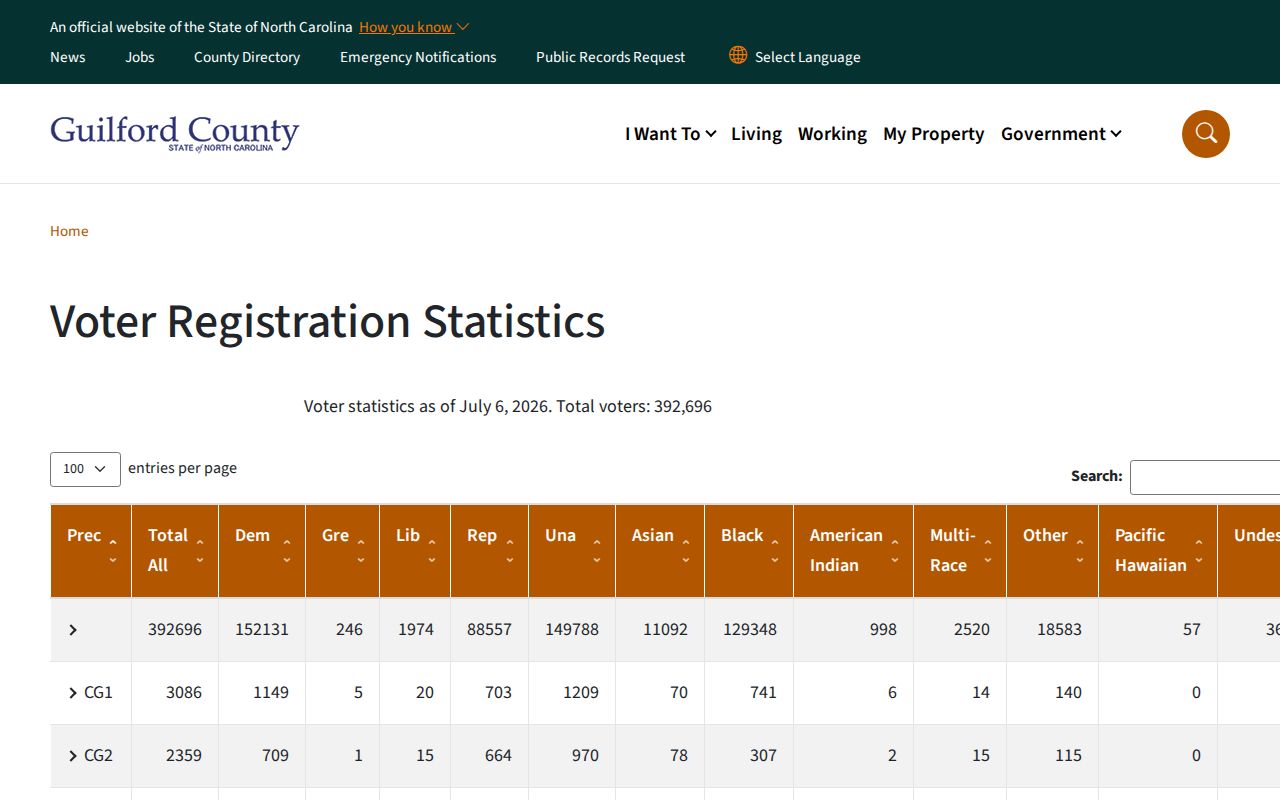Image resolution: width=1280 pixels, height=800 pixels.
Task: Click the 392696 total cell
Action: click(x=175, y=630)
